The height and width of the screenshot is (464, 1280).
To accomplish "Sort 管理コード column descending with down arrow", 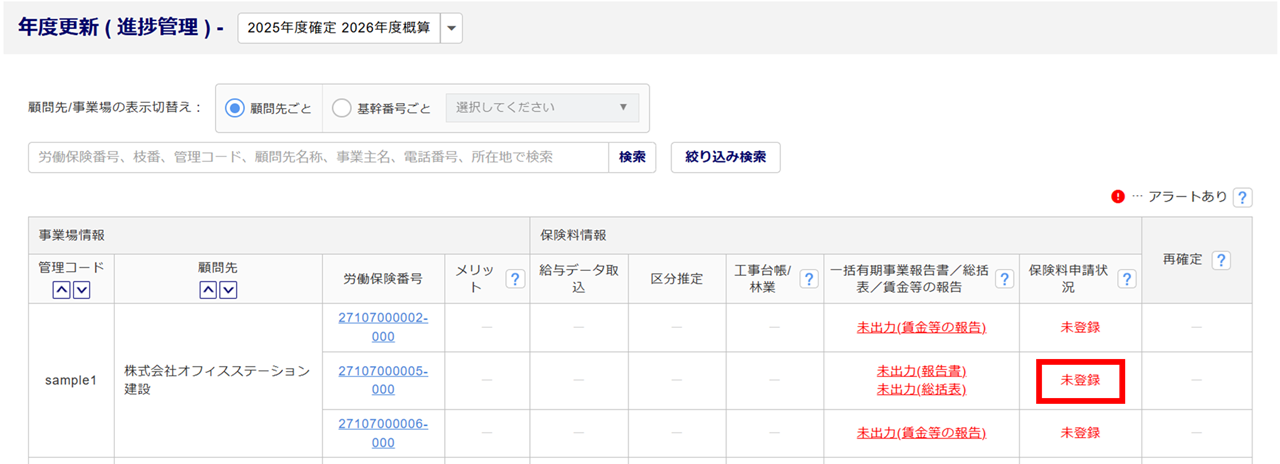I will tap(82, 289).
